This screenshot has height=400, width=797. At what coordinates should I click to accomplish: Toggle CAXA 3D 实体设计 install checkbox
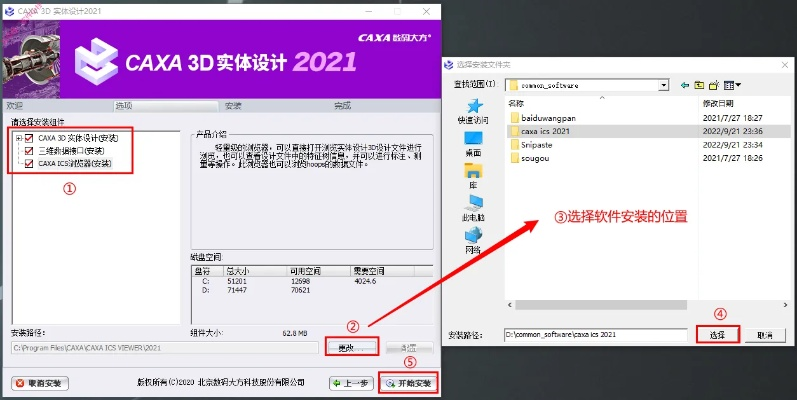(x=29, y=138)
